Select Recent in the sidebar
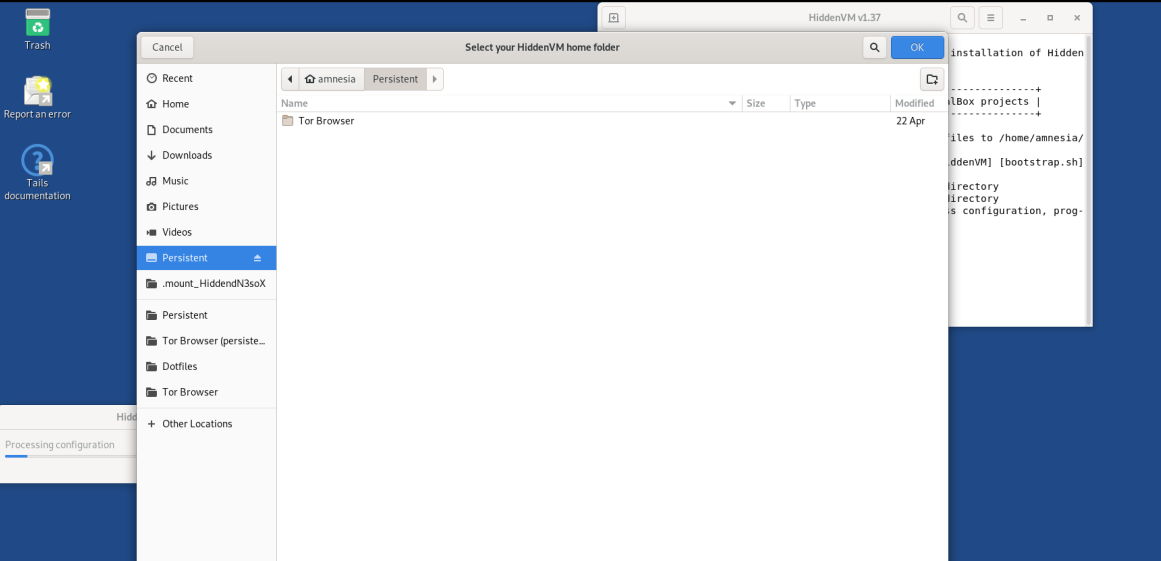1161x561 pixels. [x=207, y=78]
